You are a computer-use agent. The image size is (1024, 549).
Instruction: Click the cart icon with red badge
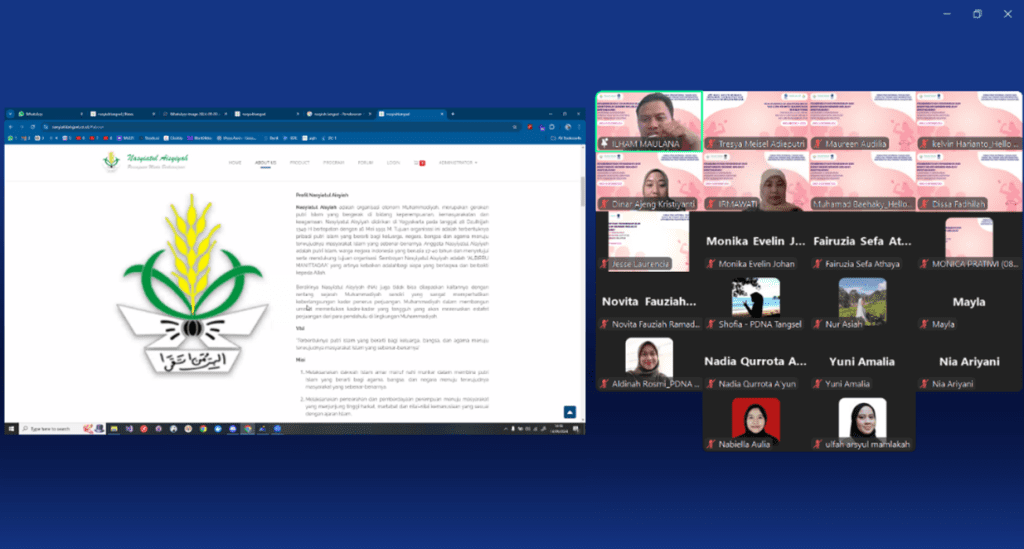[421, 162]
